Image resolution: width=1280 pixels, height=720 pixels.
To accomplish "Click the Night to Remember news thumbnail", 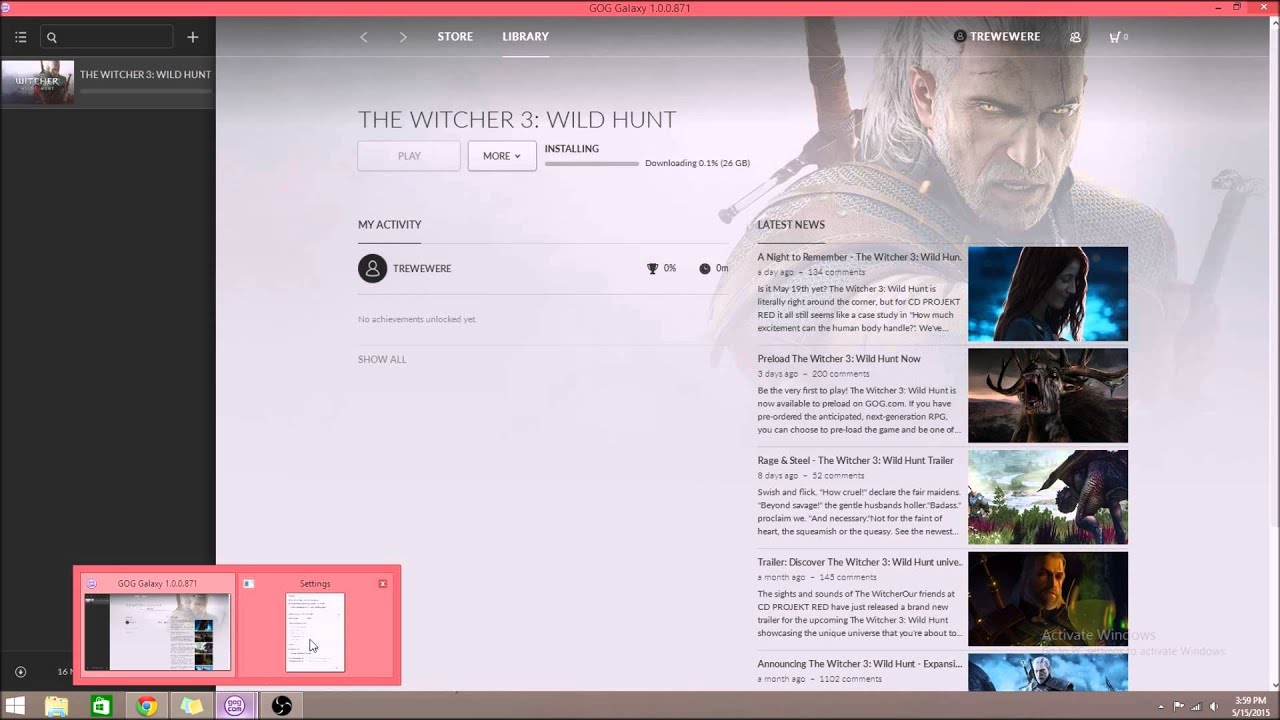I will point(1047,294).
